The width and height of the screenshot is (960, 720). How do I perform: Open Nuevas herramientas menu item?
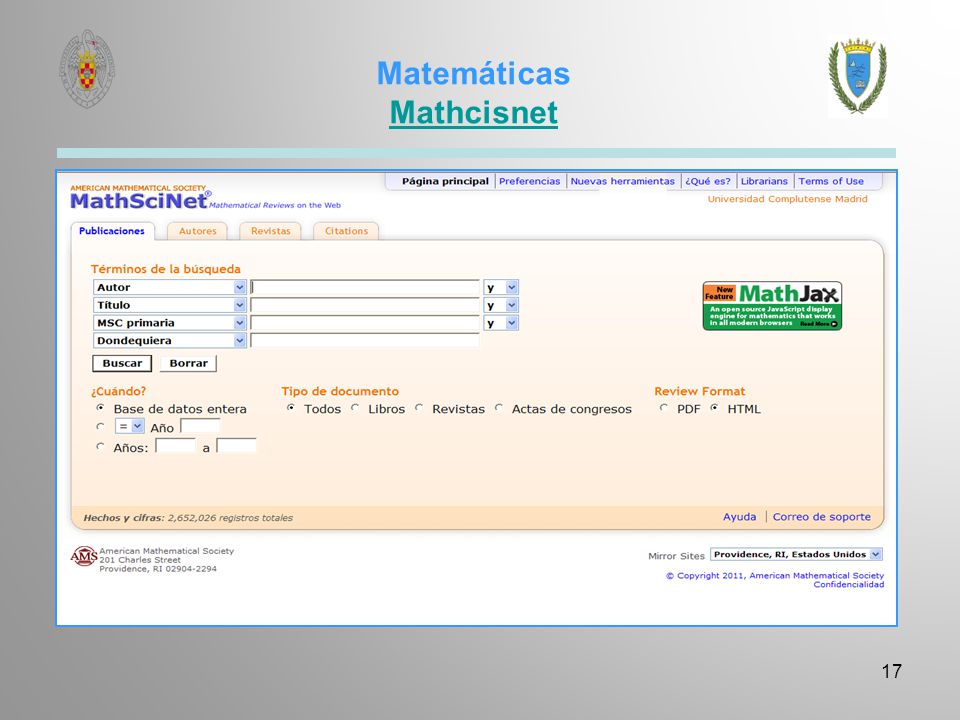622,181
